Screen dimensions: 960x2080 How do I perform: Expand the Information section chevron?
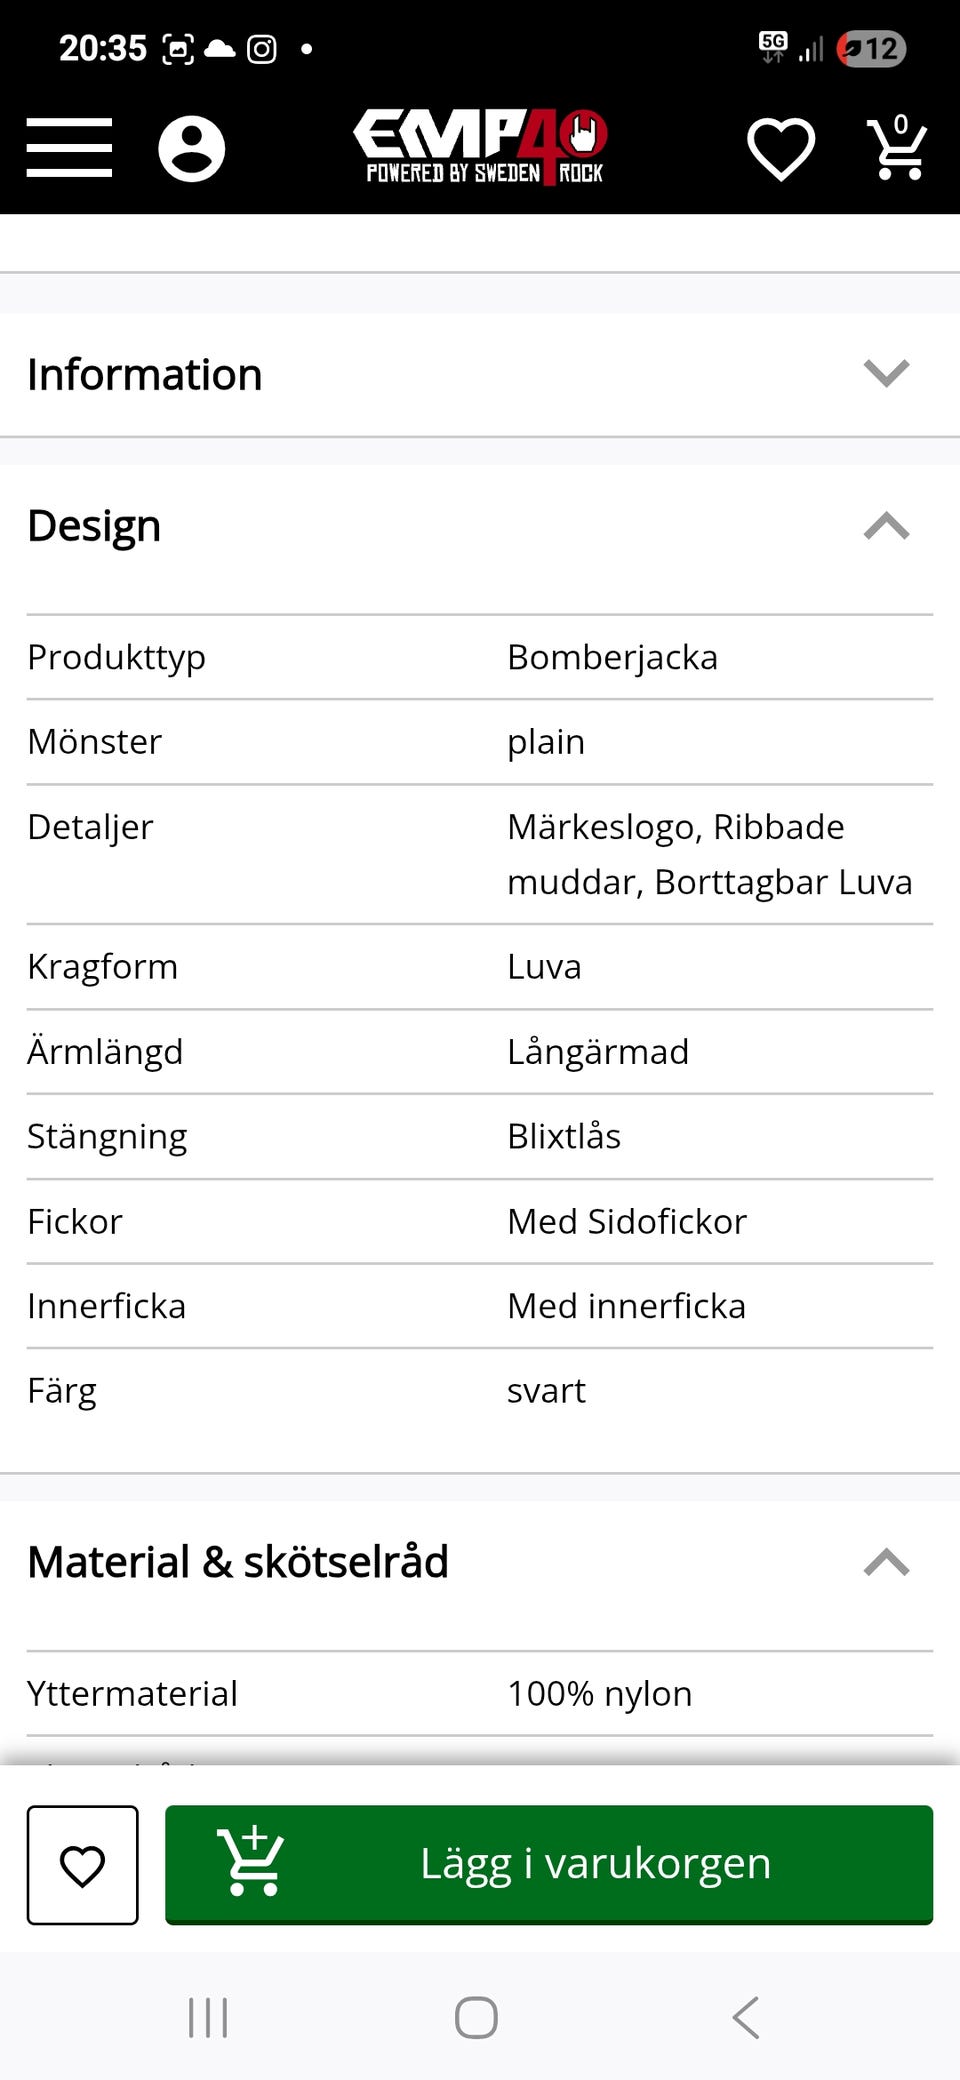886,373
